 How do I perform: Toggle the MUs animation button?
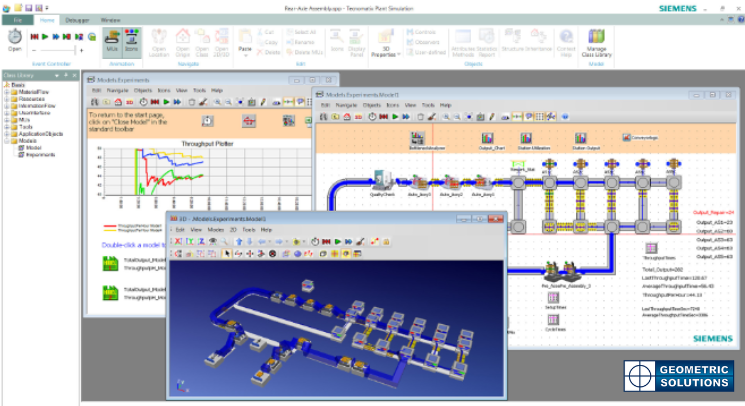pyautogui.click(x=112, y=41)
